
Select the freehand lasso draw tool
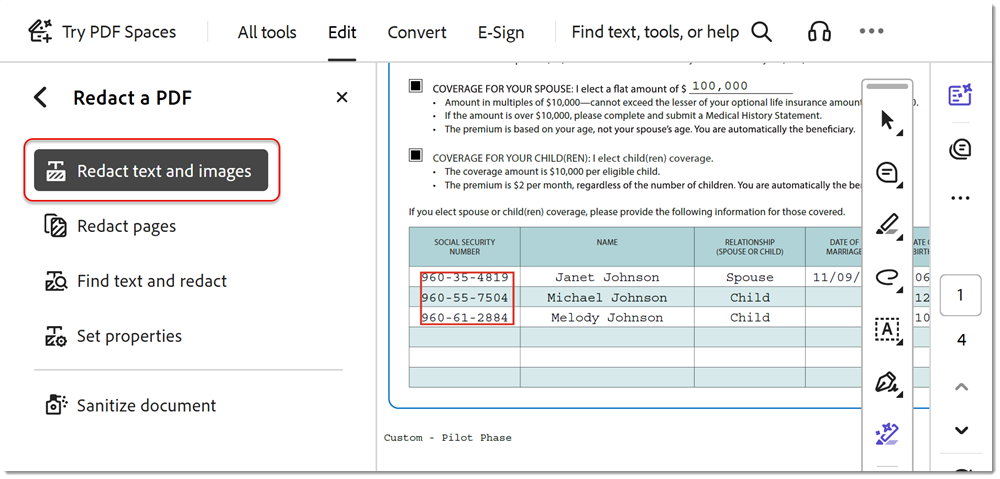click(887, 277)
